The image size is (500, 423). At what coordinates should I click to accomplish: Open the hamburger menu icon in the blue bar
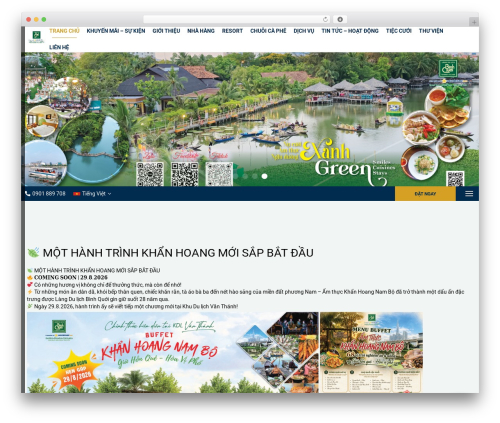(469, 194)
